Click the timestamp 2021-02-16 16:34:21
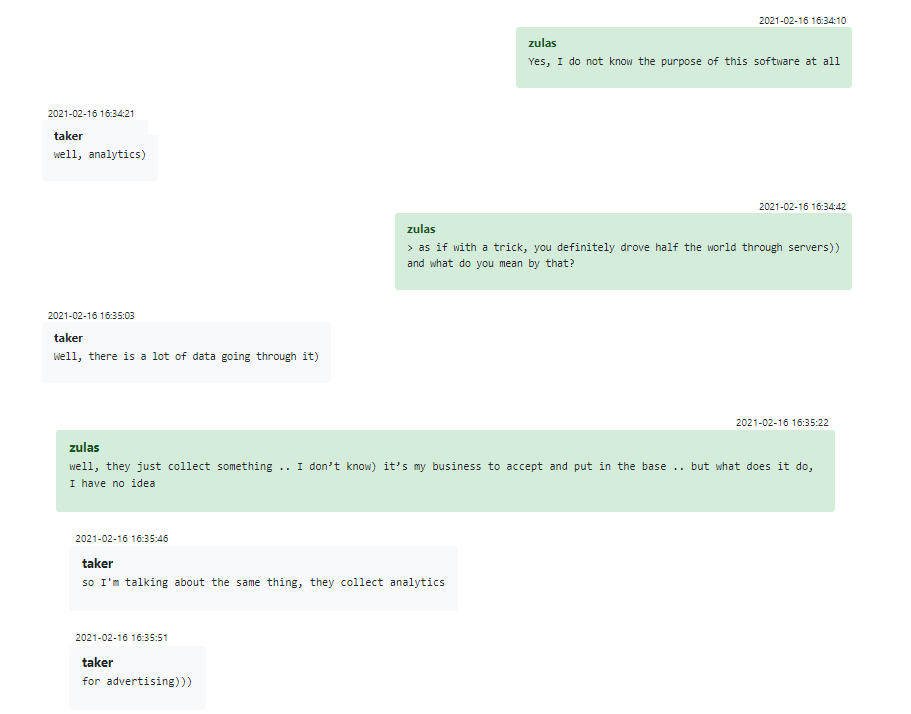The height and width of the screenshot is (714, 911). (x=91, y=113)
